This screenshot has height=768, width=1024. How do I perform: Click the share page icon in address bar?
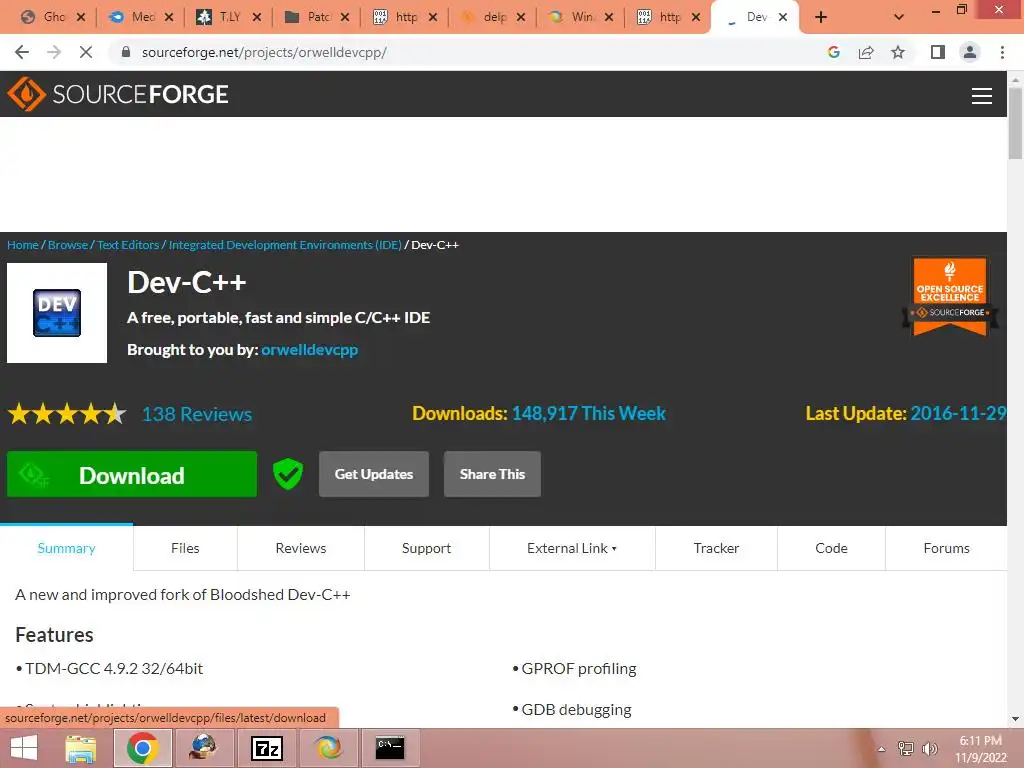click(x=866, y=52)
